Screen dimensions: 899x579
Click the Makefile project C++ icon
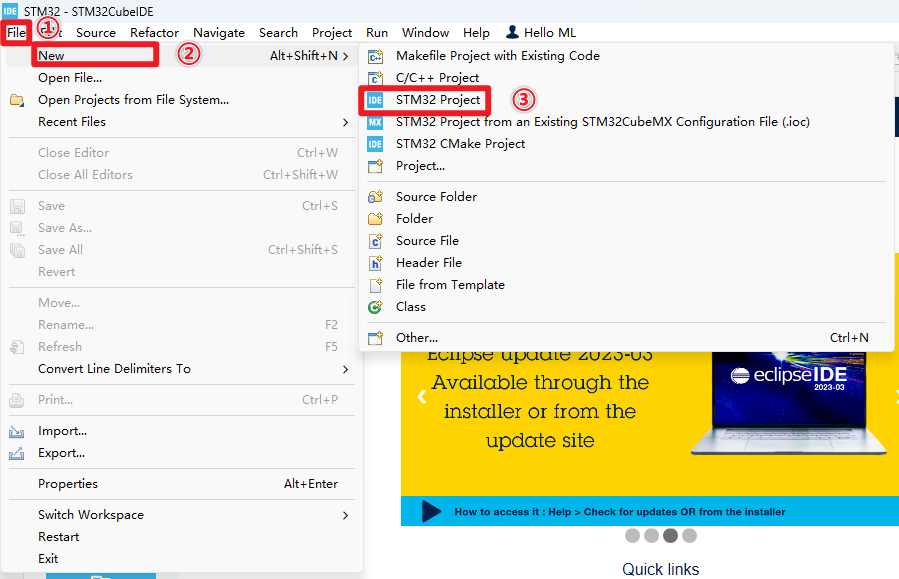pyautogui.click(x=375, y=56)
